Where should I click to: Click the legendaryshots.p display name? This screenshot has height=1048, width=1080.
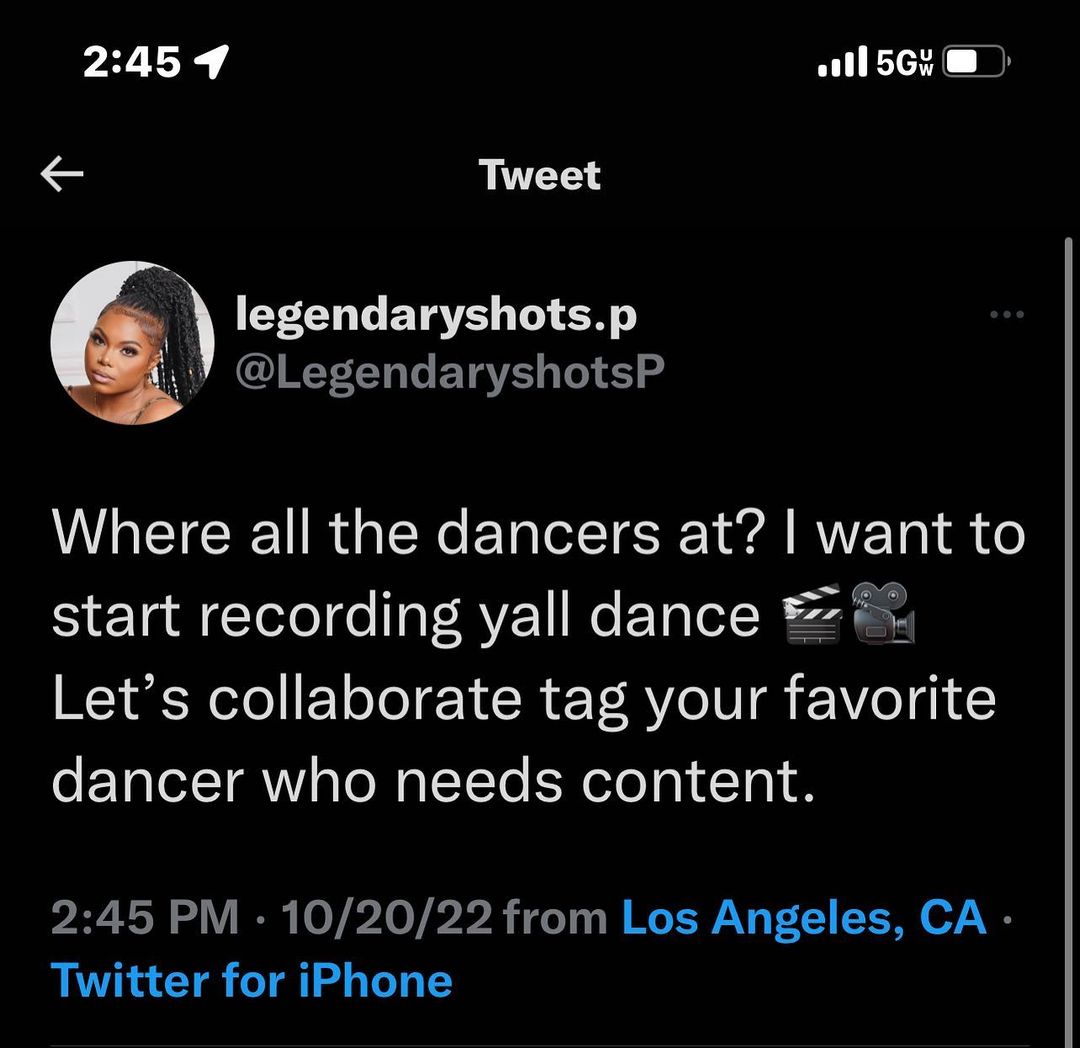pos(435,315)
